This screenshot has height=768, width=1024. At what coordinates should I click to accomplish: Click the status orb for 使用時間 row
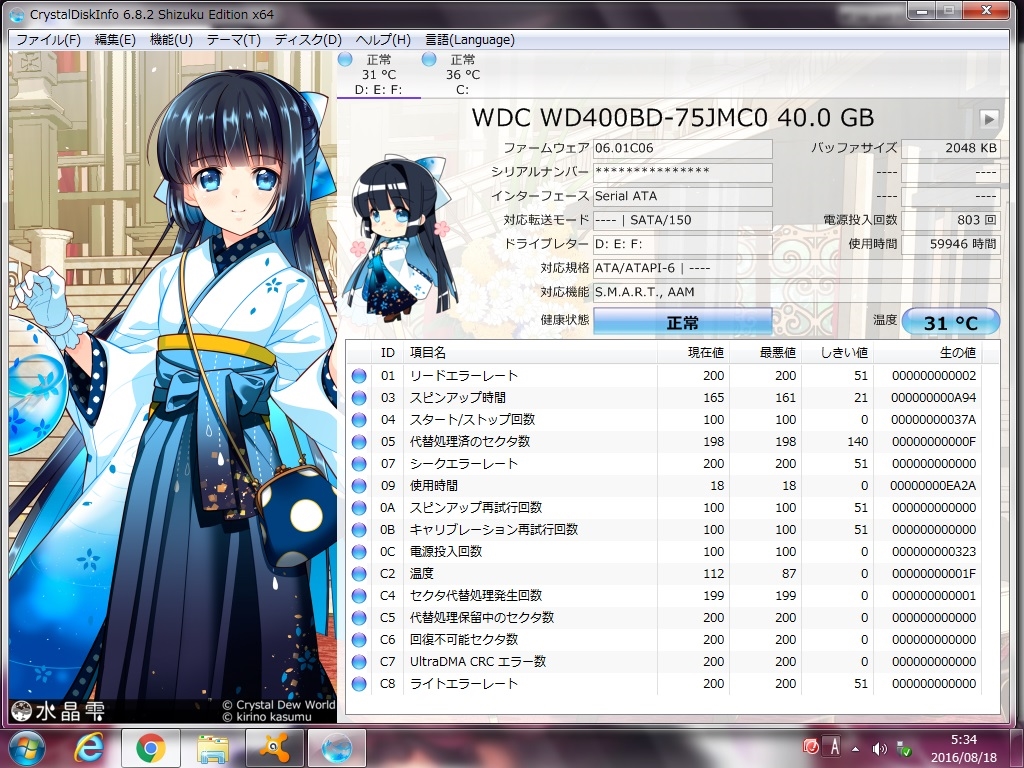359,486
